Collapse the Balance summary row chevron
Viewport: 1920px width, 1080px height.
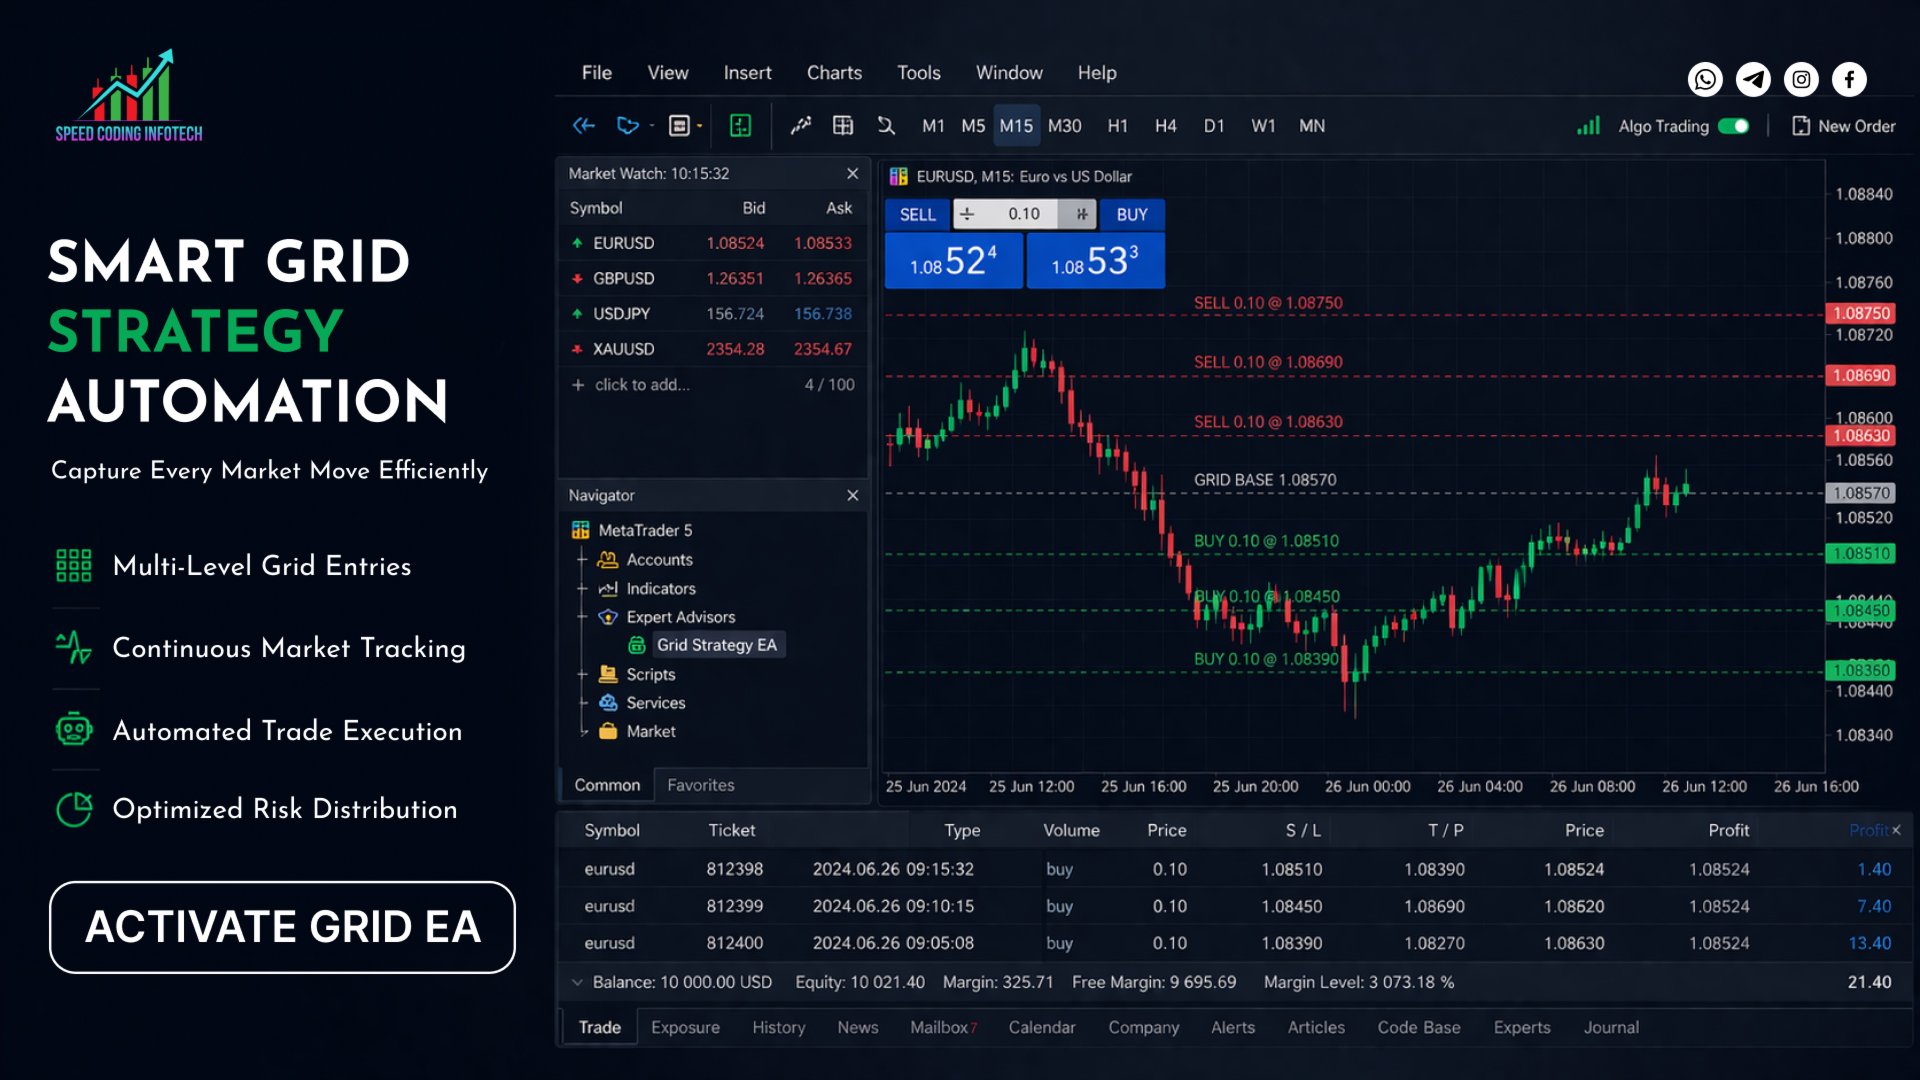[x=577, y=983]
